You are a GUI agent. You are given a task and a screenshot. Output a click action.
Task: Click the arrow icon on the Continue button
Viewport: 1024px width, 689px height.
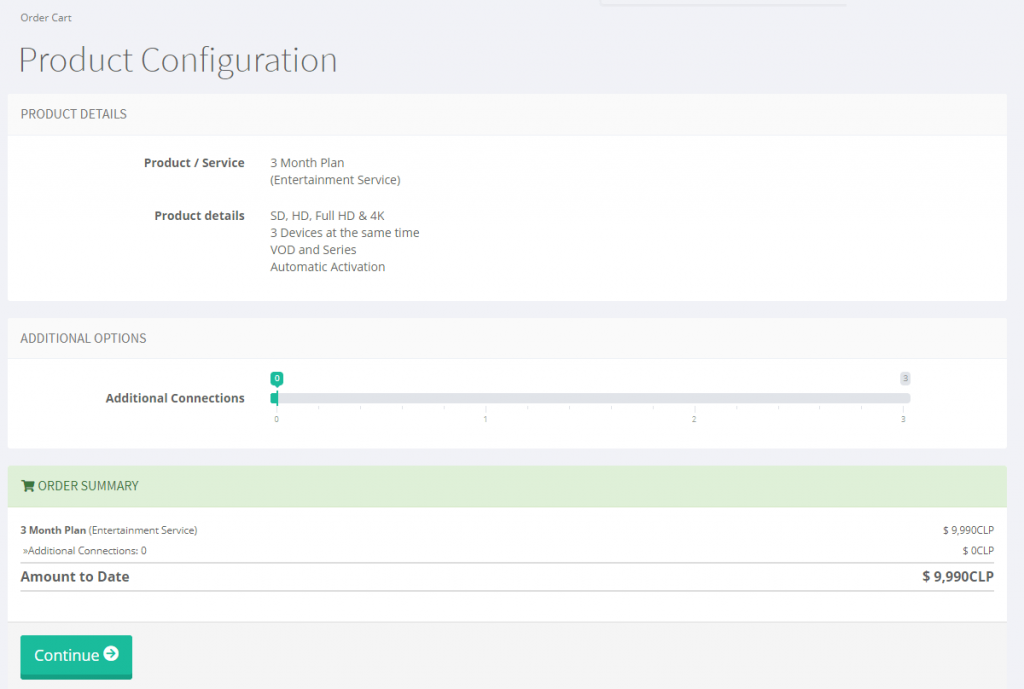(111, 654)
